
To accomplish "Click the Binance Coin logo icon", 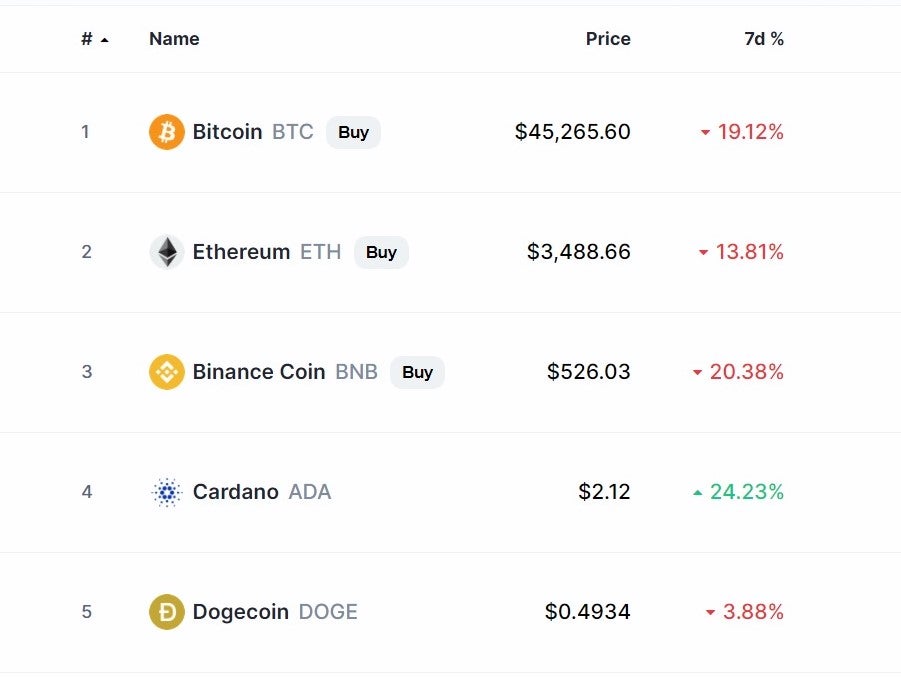I will [167, 372].
